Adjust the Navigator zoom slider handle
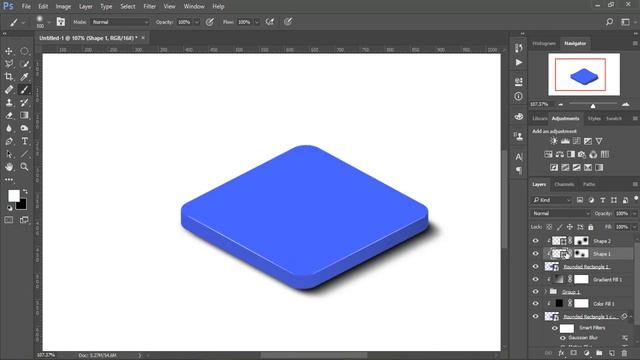 (x=593, y=106)
